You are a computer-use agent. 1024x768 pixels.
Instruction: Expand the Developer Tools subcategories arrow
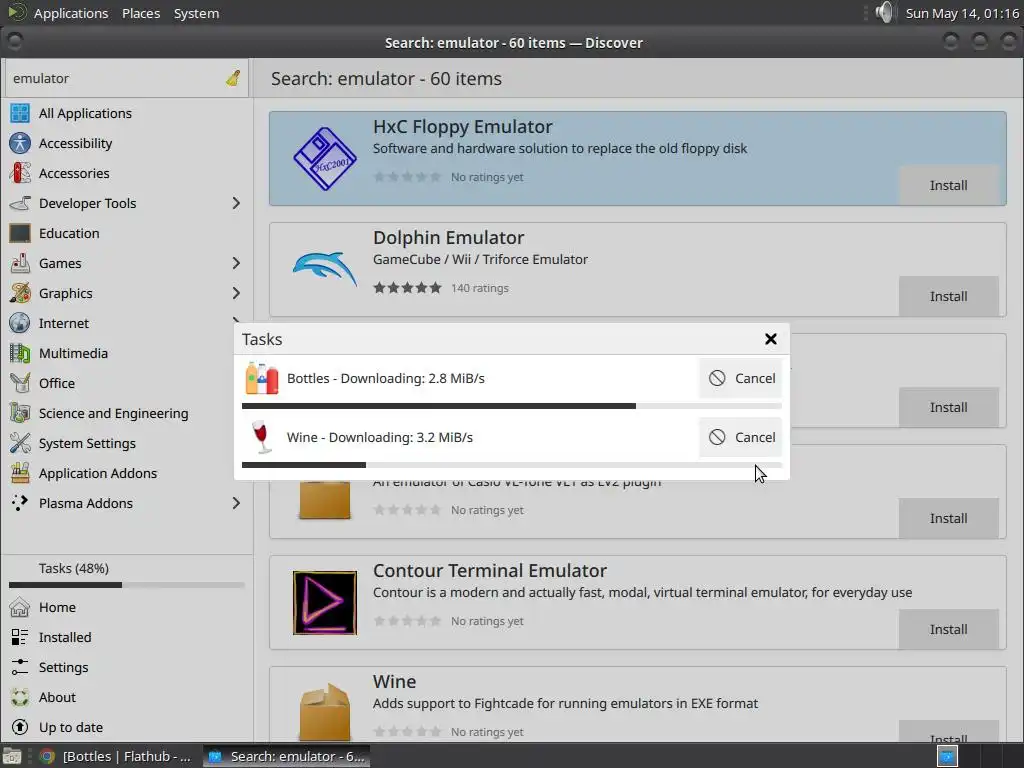(x=236, y=203)
